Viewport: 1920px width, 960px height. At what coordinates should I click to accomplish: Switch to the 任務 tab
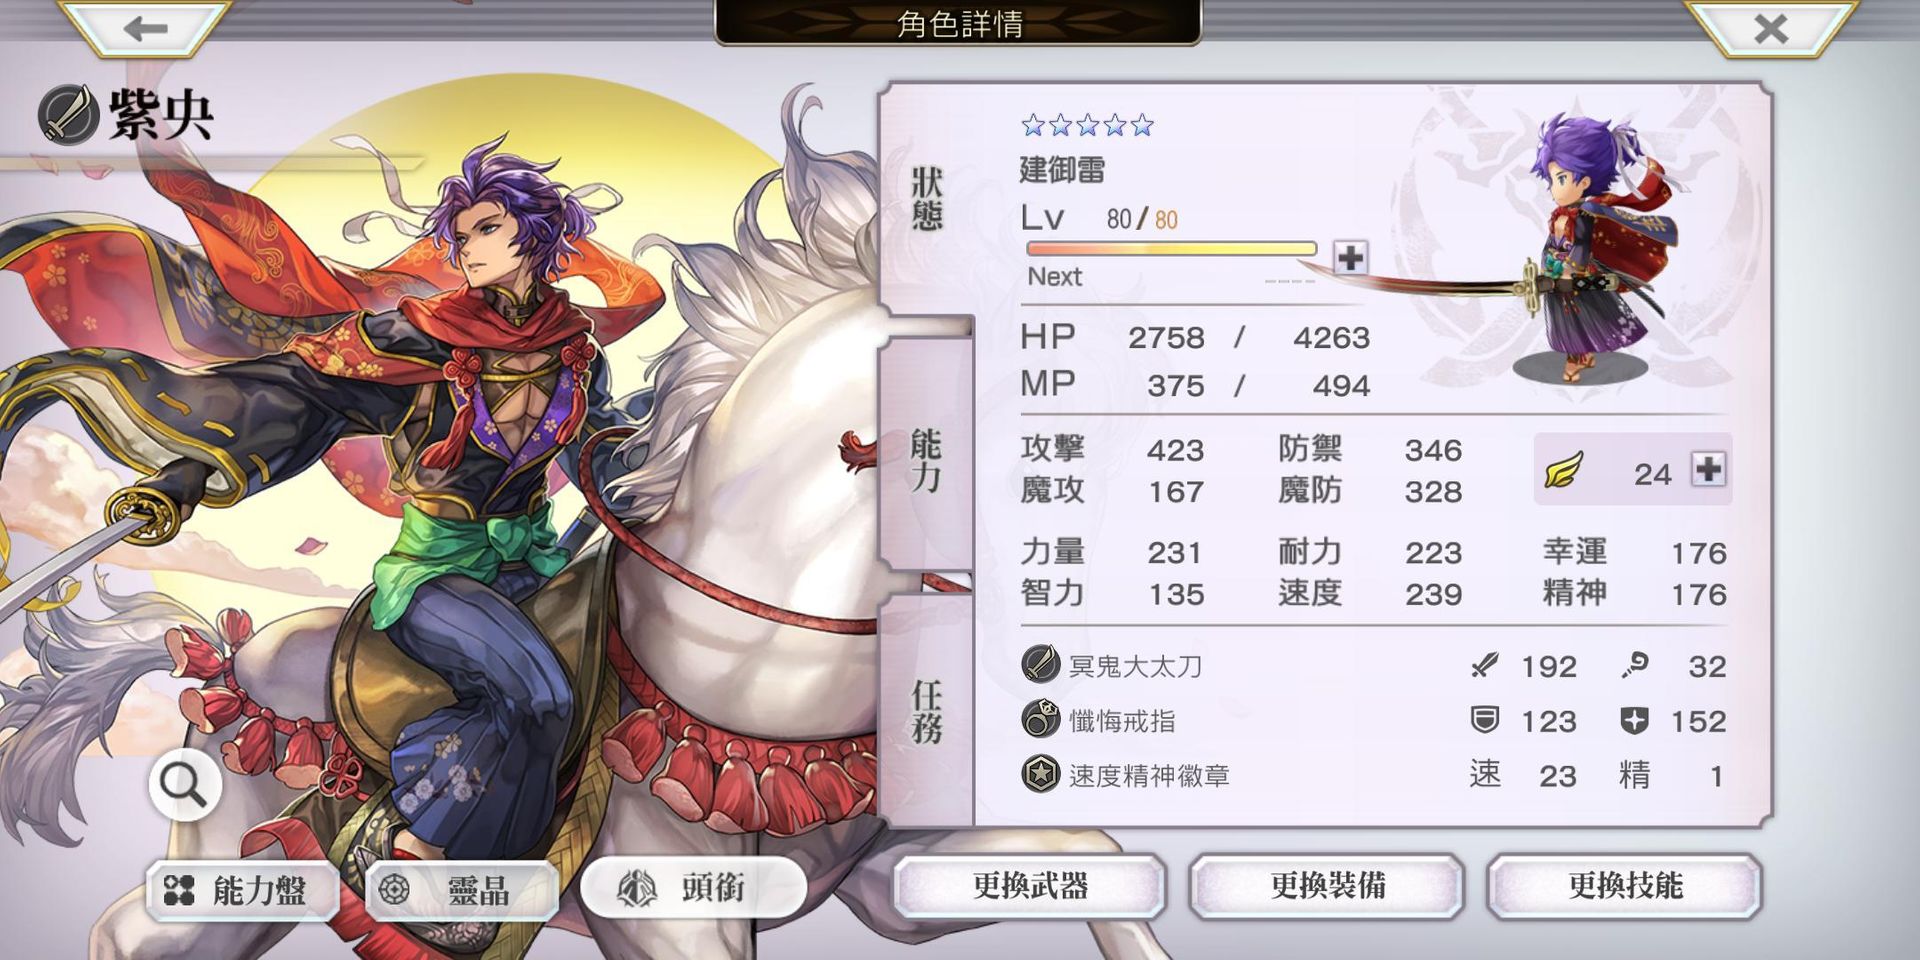pyautogui.click(x=926, y=712)
